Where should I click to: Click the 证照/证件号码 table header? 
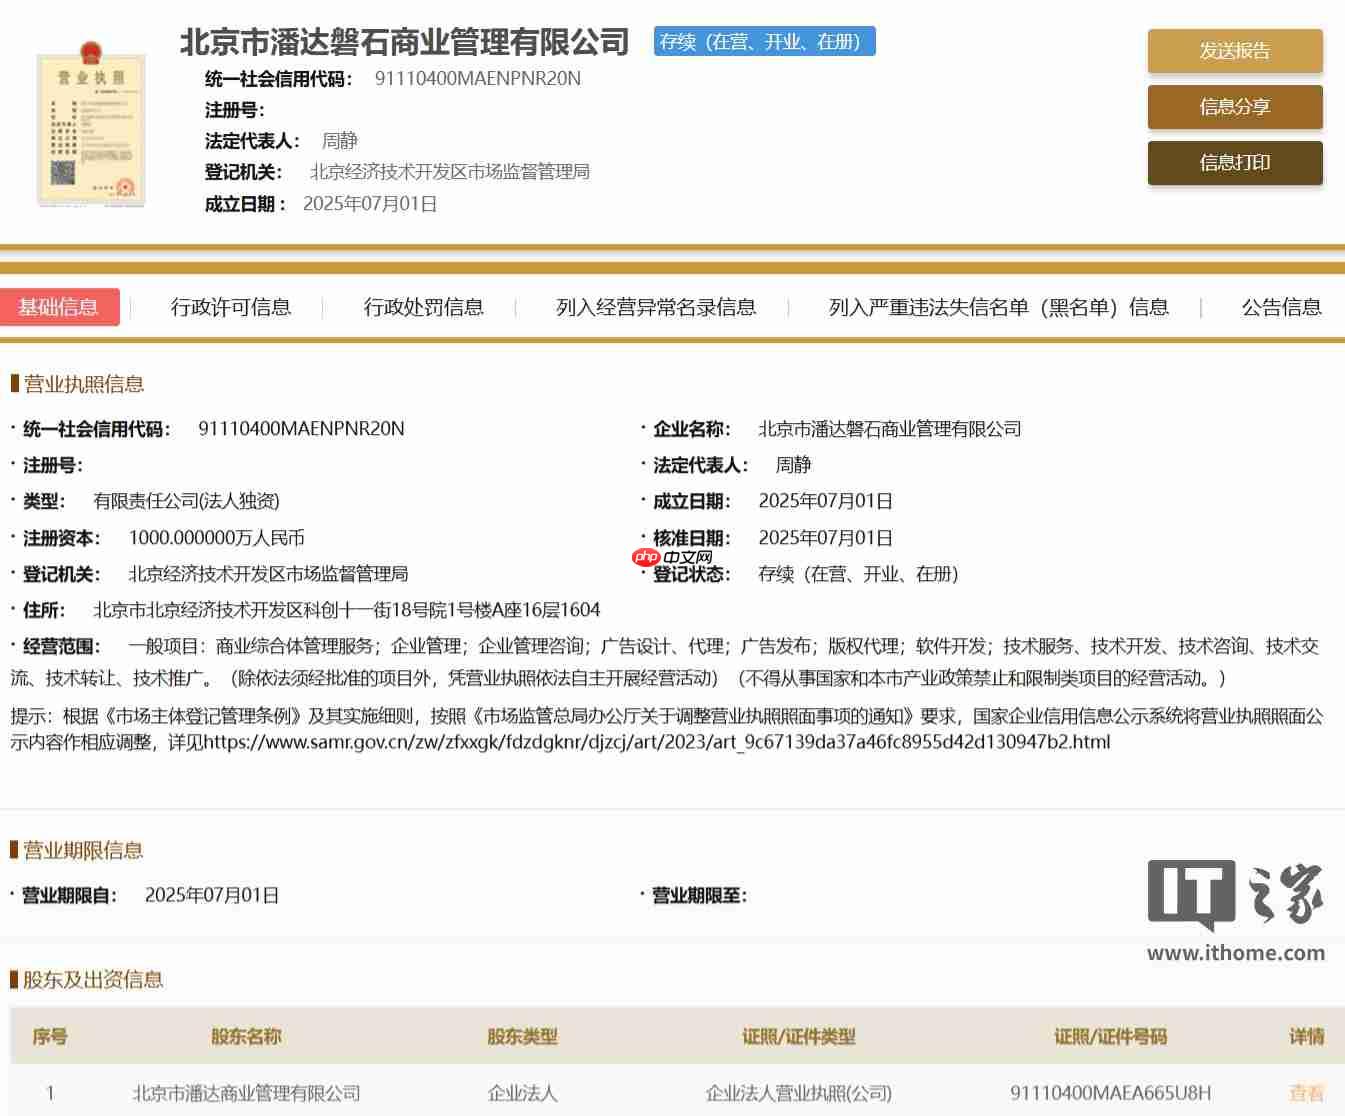pyautogui.click(x=1113, y=1037)
